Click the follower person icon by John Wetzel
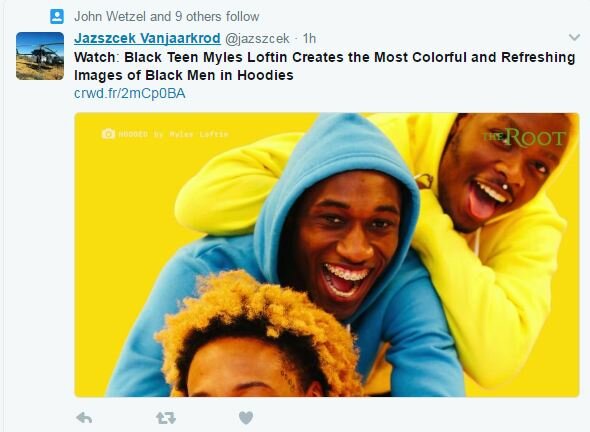The image size is (590, 432). (57, 17)
